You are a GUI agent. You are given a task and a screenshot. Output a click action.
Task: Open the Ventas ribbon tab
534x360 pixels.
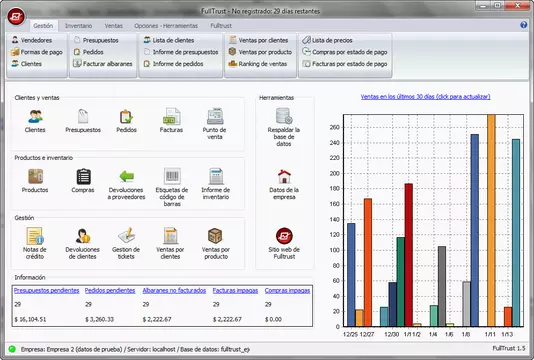tap(113, 26)
